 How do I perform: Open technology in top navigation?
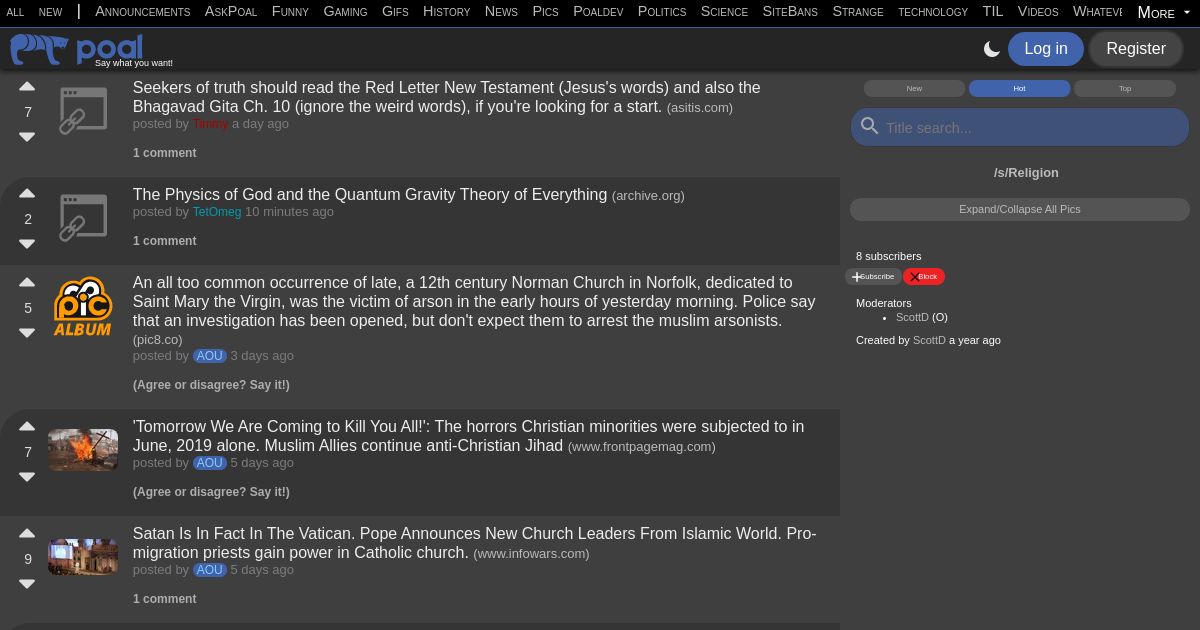click(933, 12)
